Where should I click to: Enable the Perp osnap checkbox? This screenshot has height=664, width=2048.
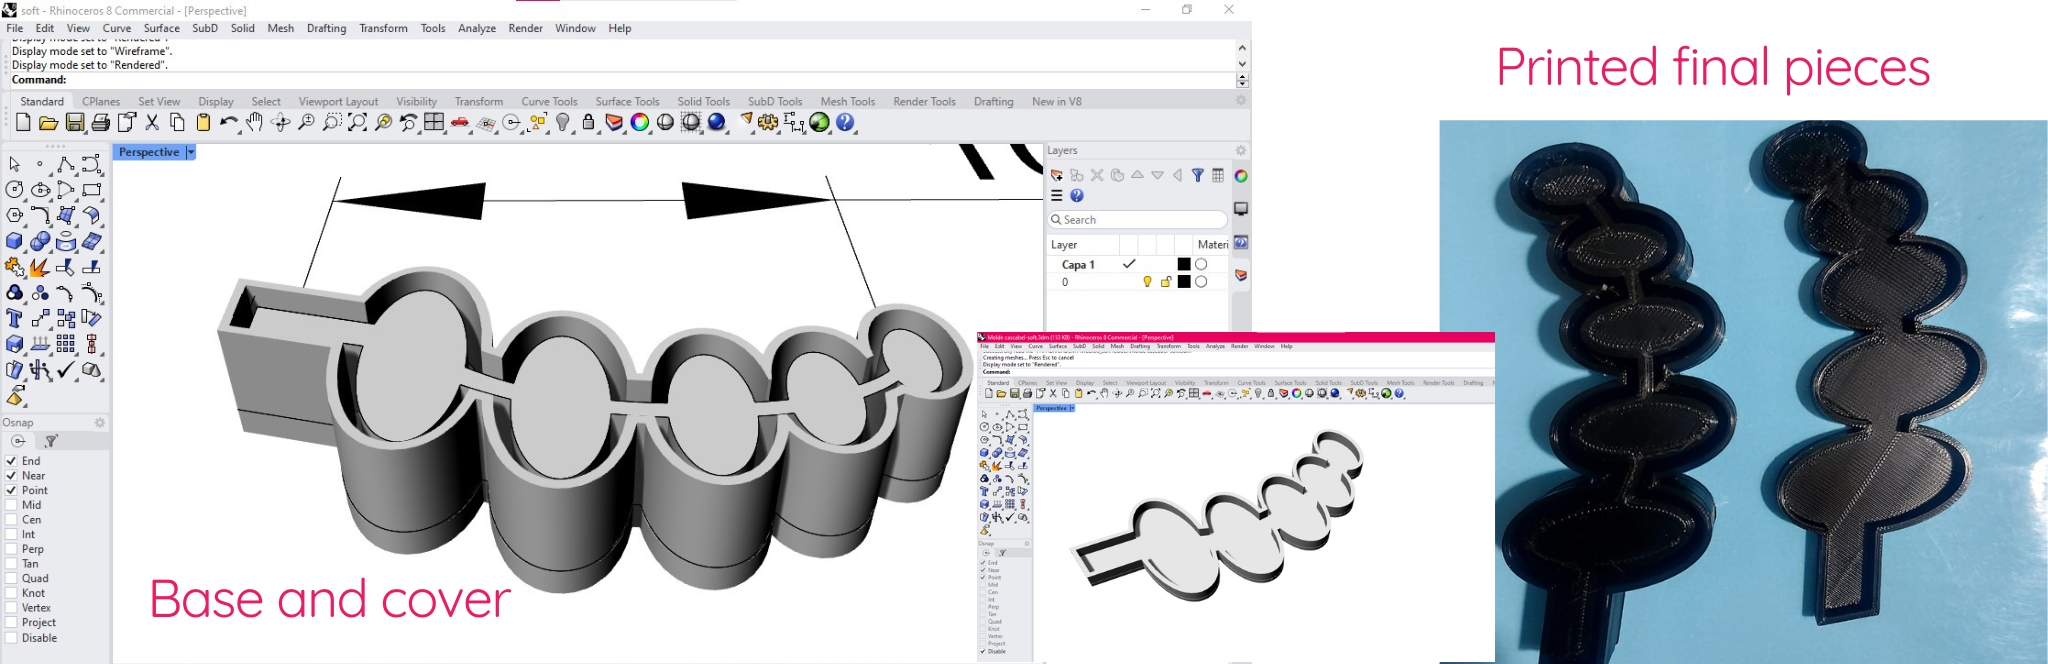(11, 549)
